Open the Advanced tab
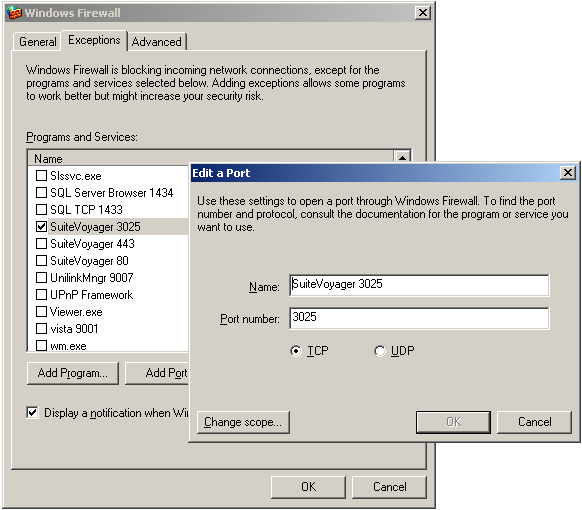This screenshot has width=582, height=510. (157, 42)
